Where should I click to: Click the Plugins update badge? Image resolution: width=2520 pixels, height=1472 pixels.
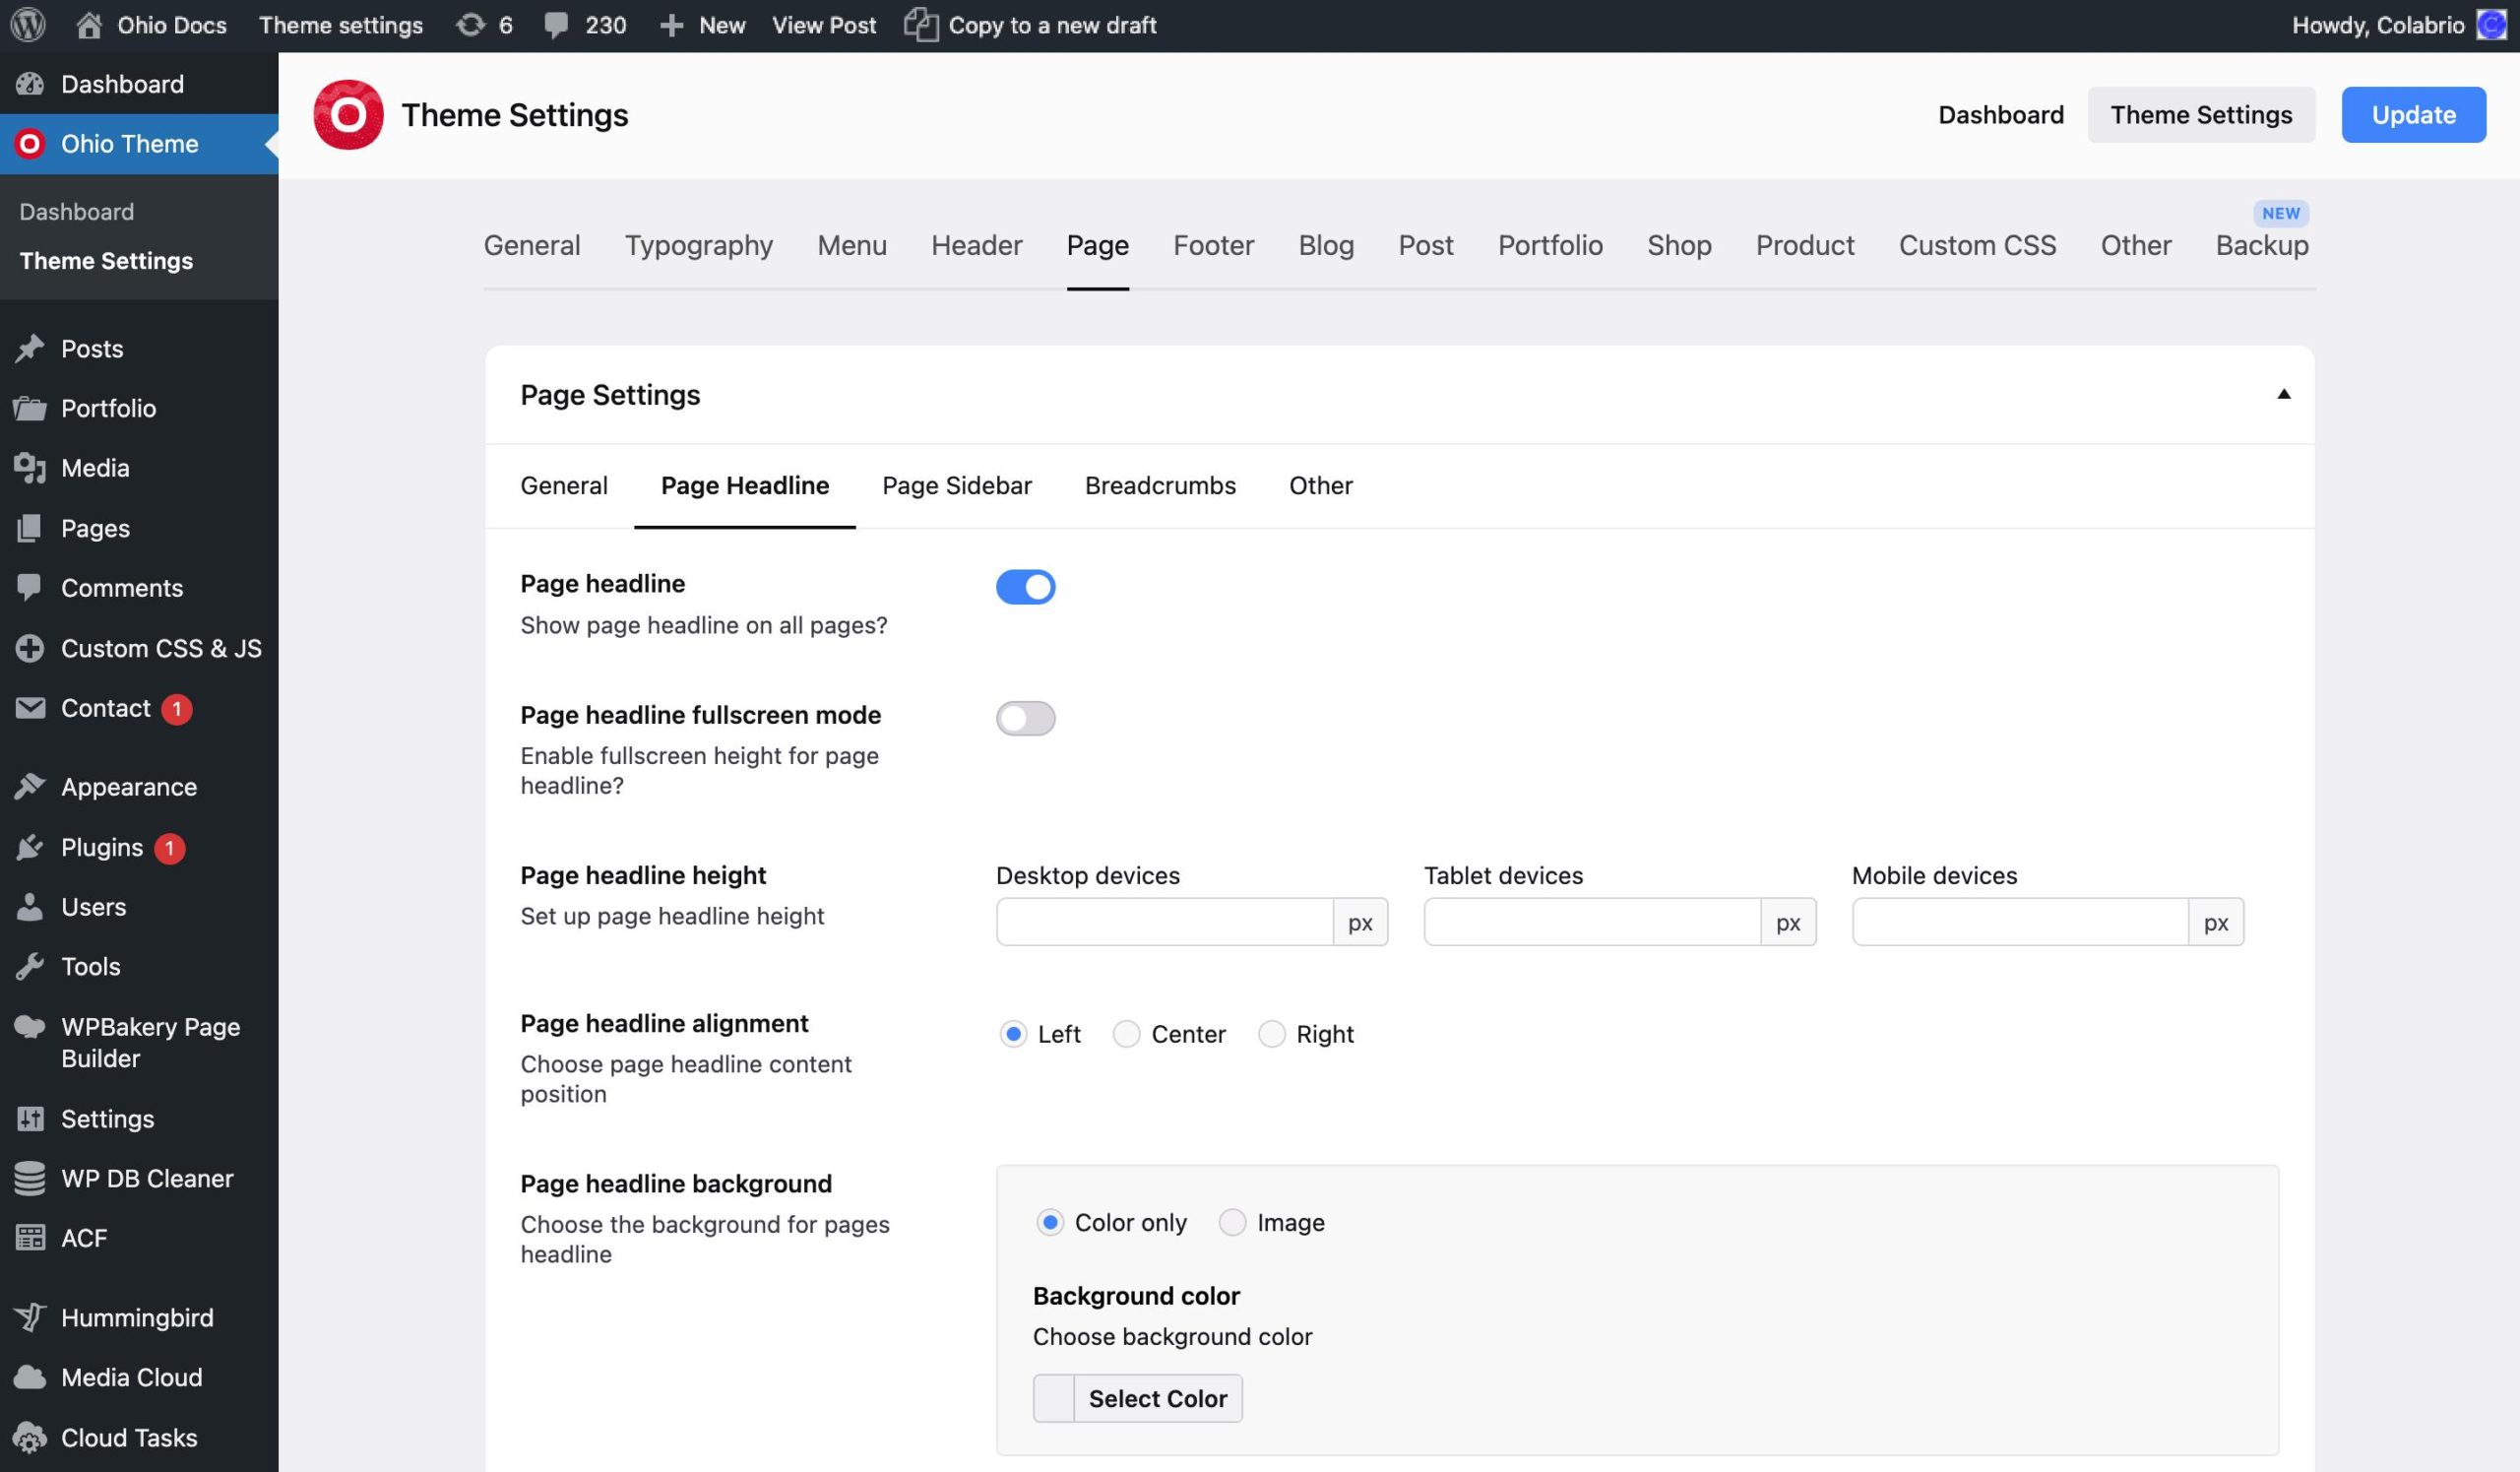click(x=170, y=848)
